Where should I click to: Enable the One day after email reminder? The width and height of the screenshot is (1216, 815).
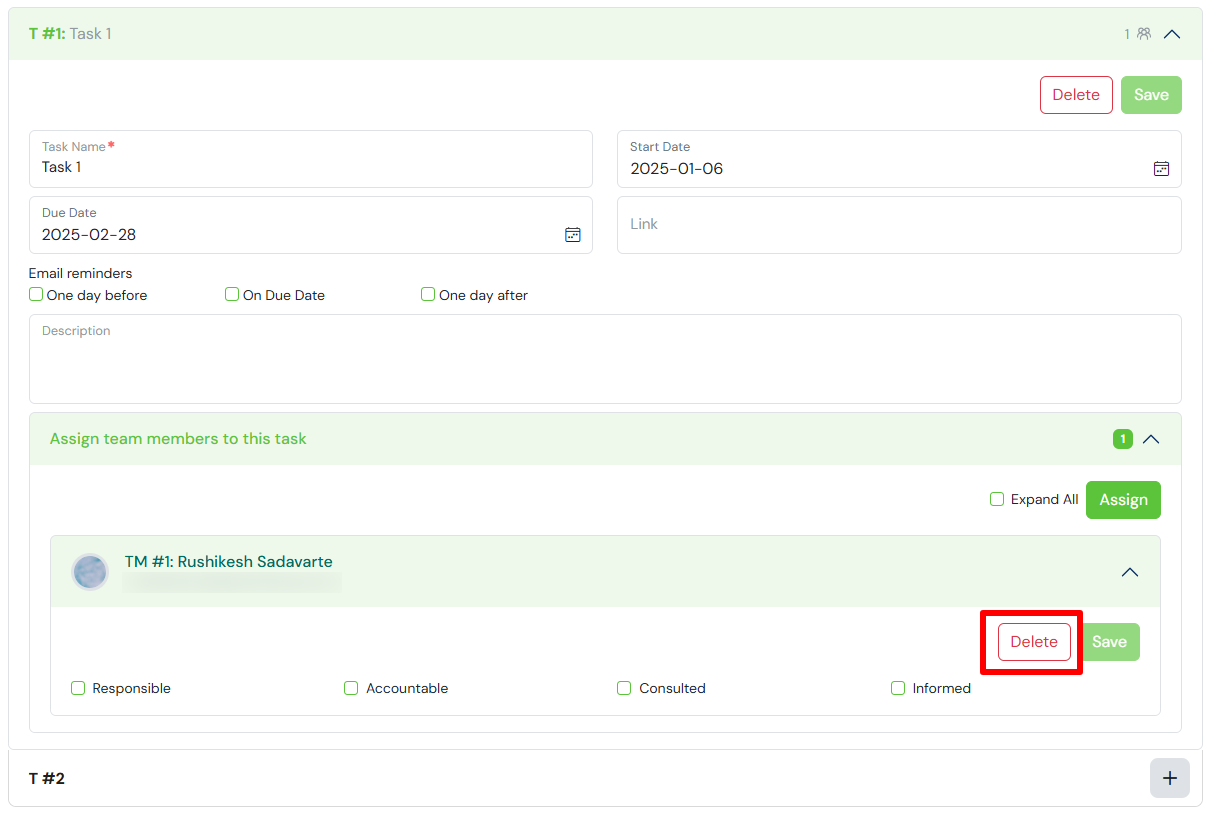(x=428, y=295)
